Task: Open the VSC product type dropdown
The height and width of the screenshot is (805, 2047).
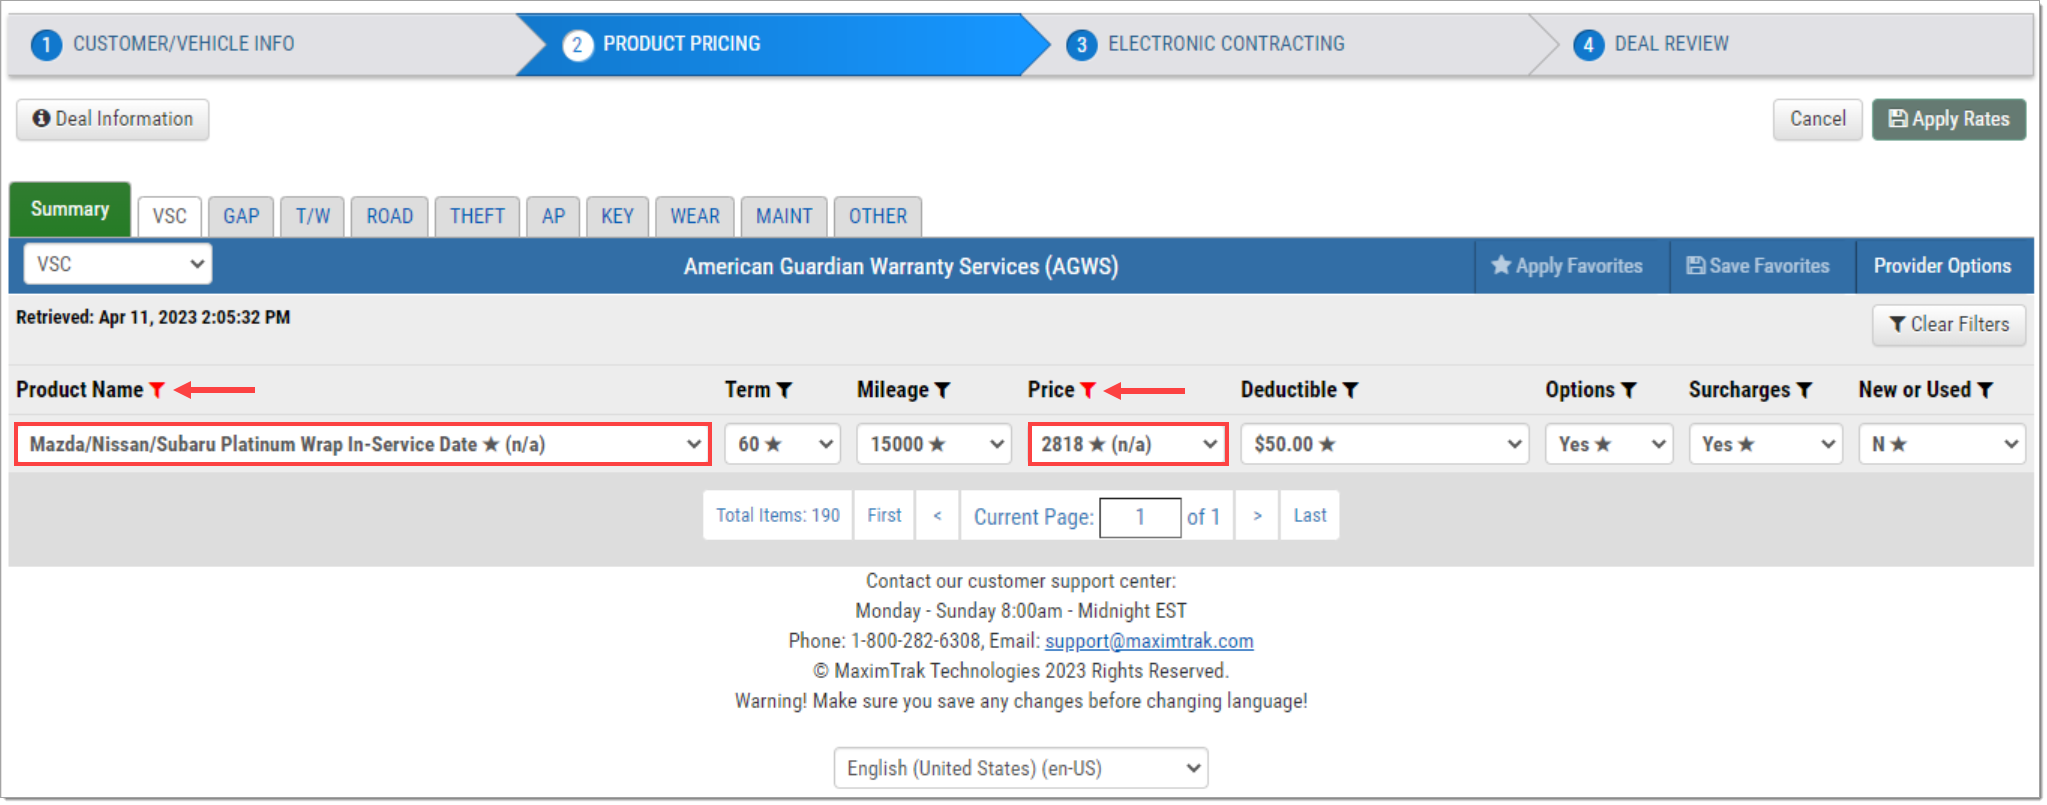Action: (118, 264)
